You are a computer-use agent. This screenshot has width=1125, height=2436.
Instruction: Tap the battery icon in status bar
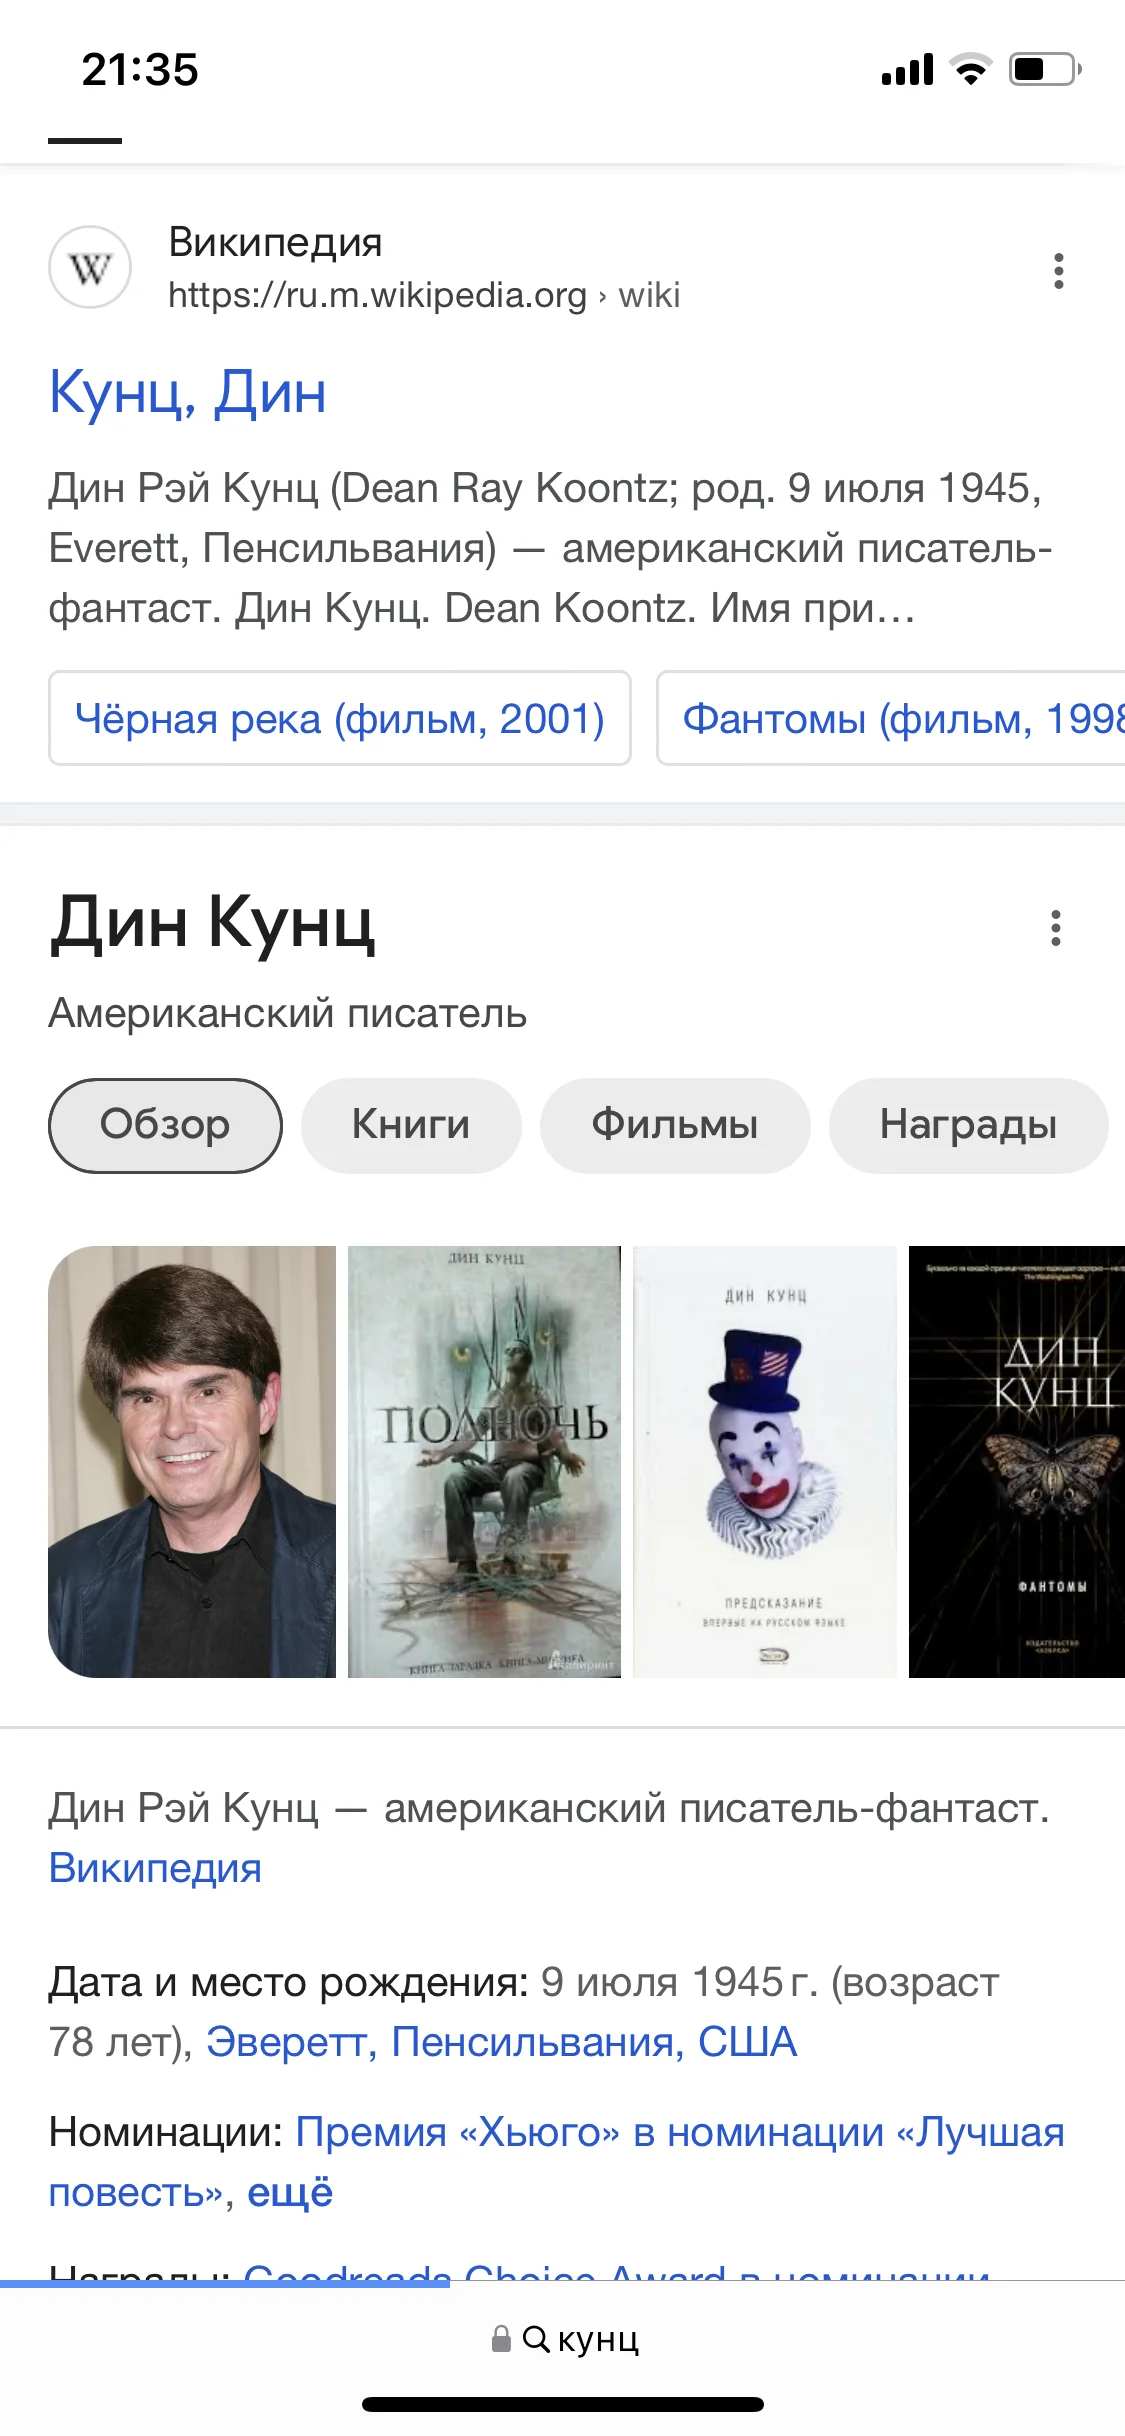coord(1045,69)
